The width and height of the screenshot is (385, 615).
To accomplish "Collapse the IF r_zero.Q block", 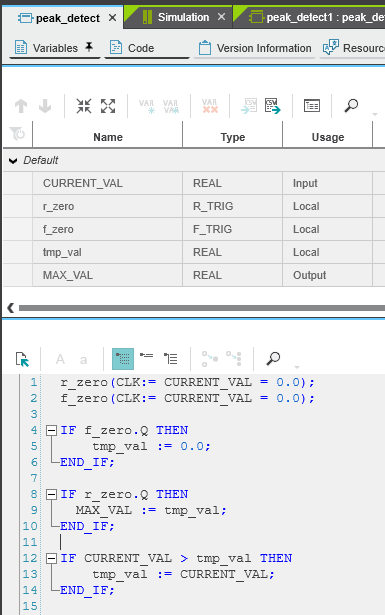I will point(51,495).
